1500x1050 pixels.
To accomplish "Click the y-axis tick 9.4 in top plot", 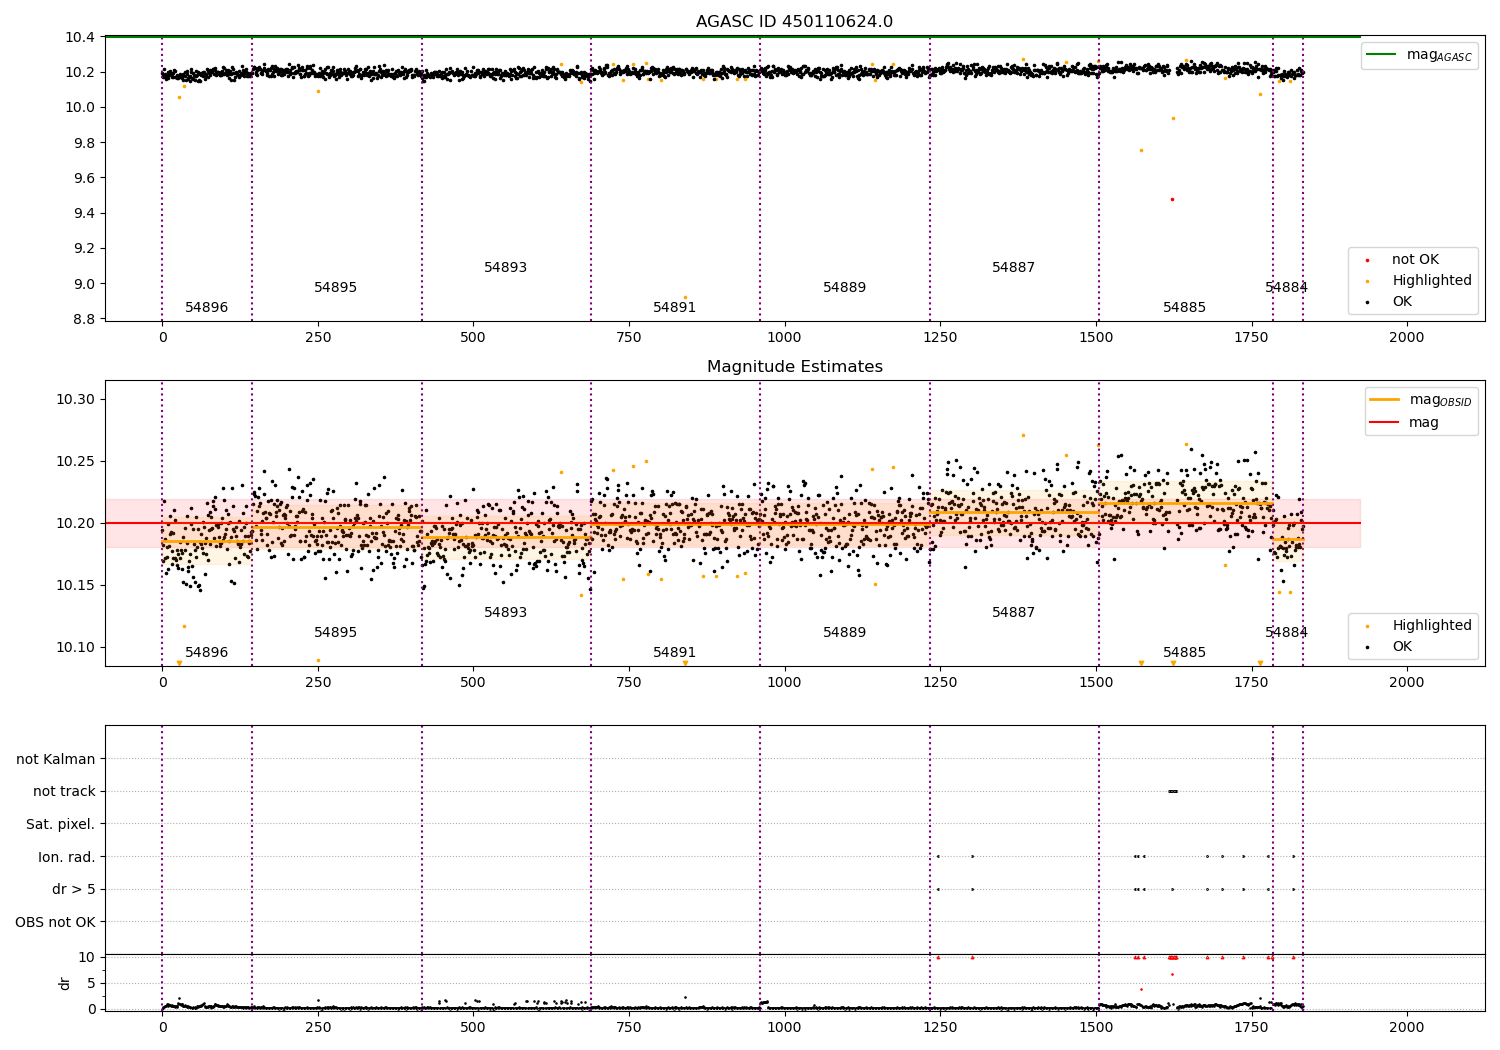I will (85, 213).
